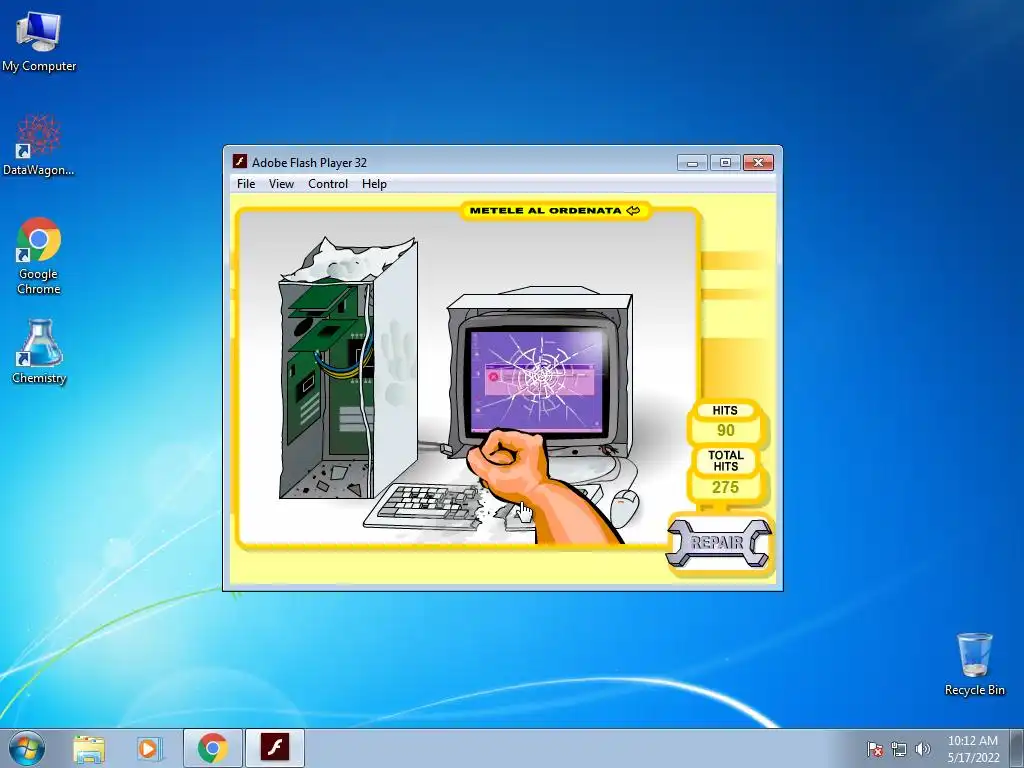Image resolution: width=1024 pixels, height=768 pixels.
Task: Open the taskbar clock showing 10:12 AM
Action: click(x=973, y=749)
